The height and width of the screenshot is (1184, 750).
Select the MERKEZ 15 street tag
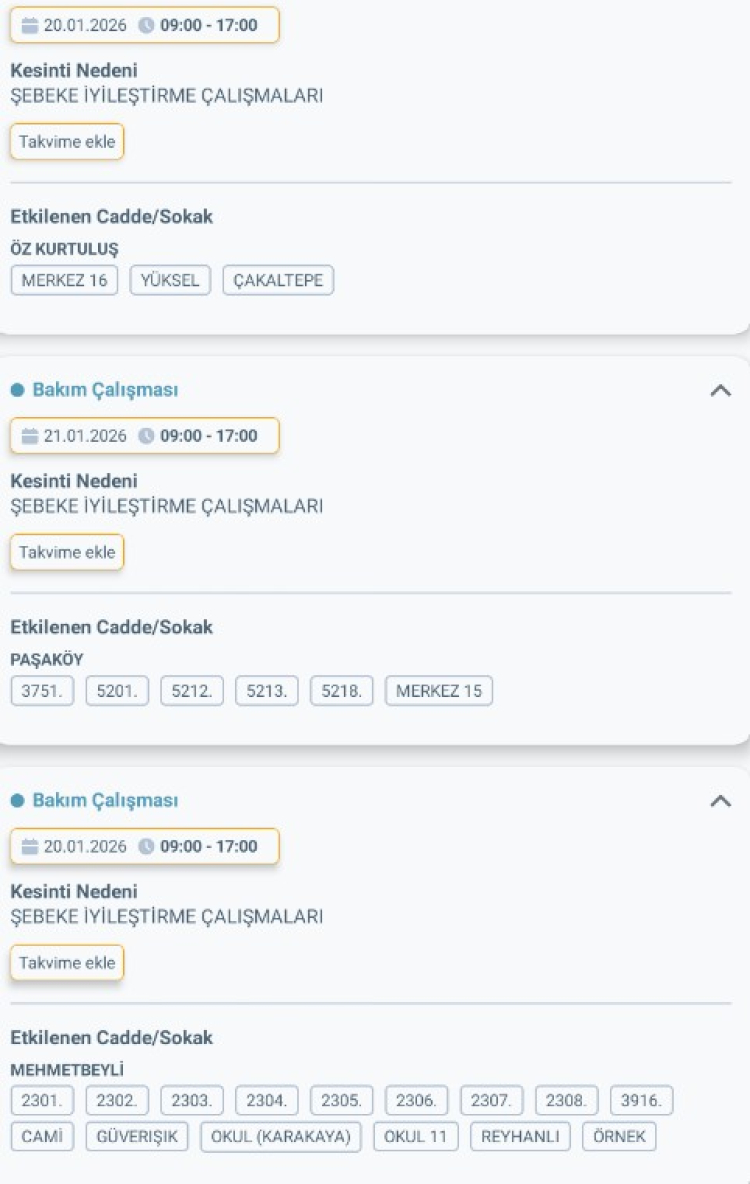pyautogui.click(x=438, y=690)
